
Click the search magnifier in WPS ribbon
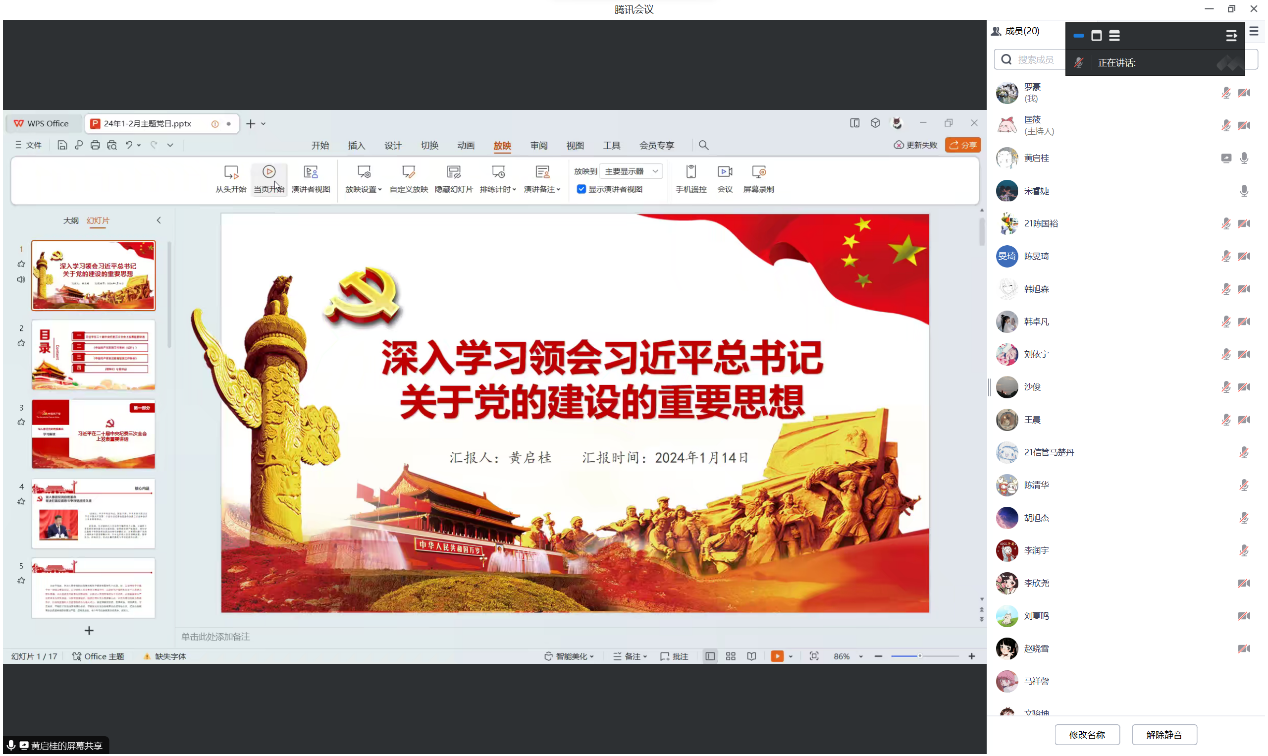coord(704,146)
